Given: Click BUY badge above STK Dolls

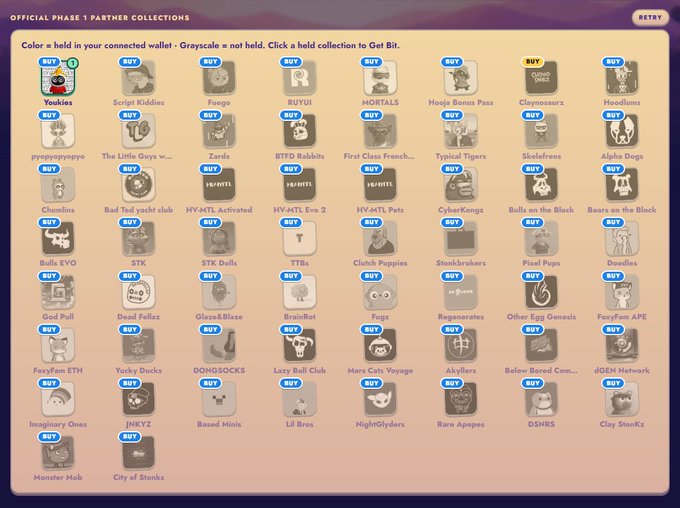Looking at the screenshot, I should click(x=210, y=222).
